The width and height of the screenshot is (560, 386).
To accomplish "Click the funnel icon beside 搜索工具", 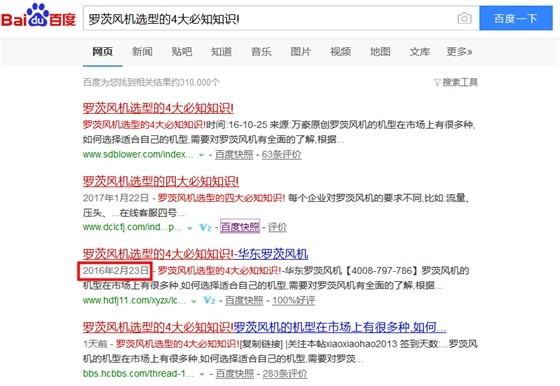I will point(437,83).
